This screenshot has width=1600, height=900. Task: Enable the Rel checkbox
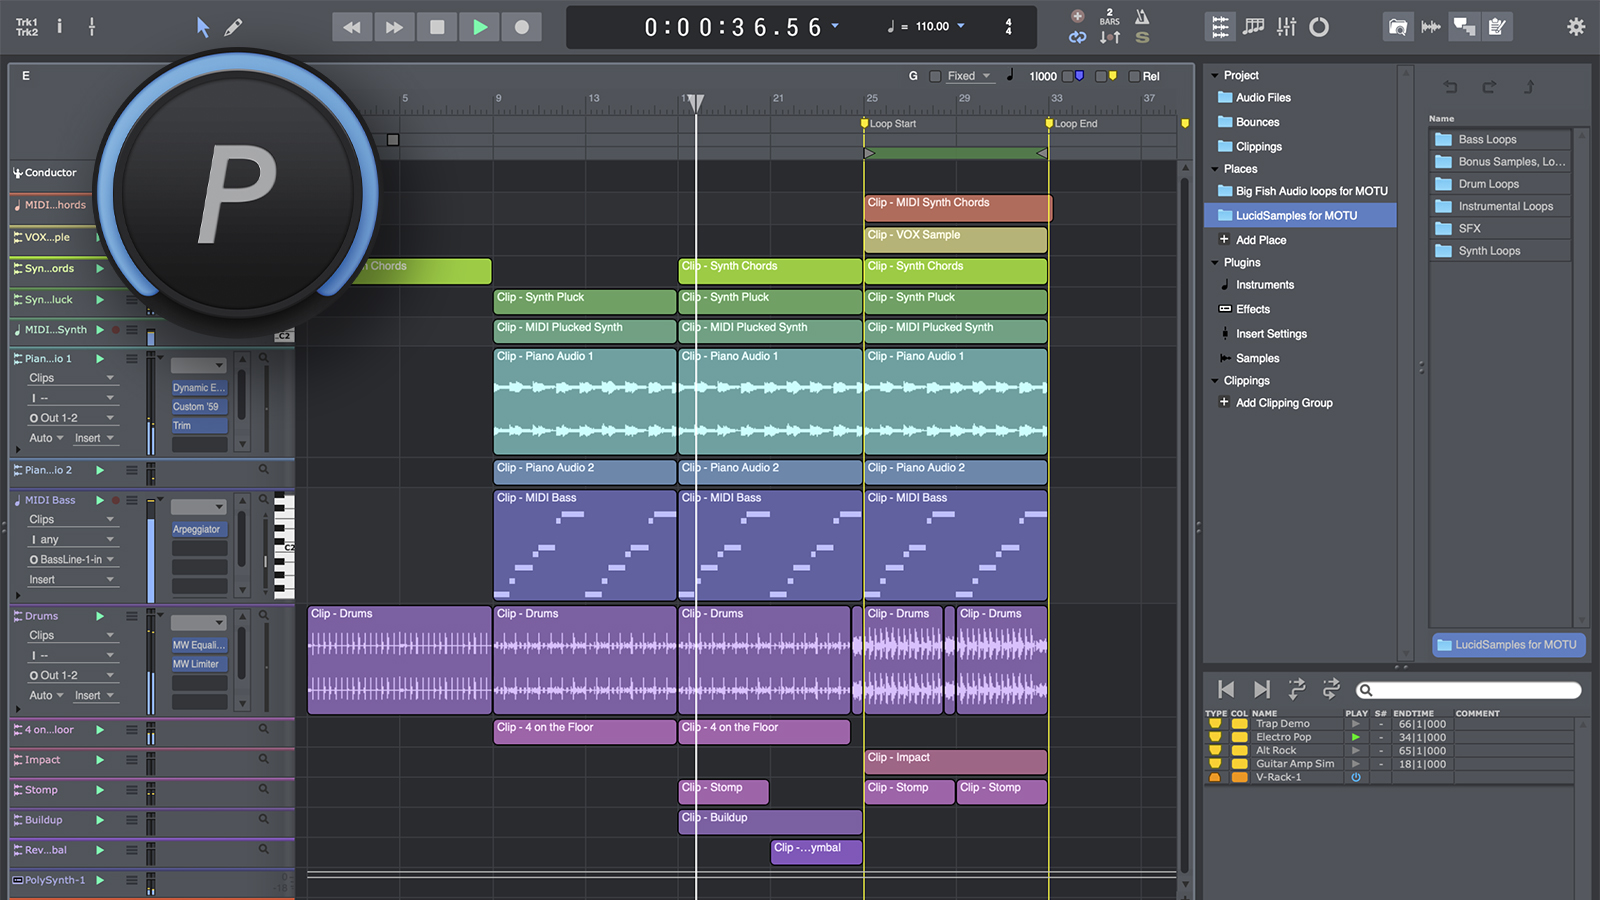click(x=1134, y=76)
